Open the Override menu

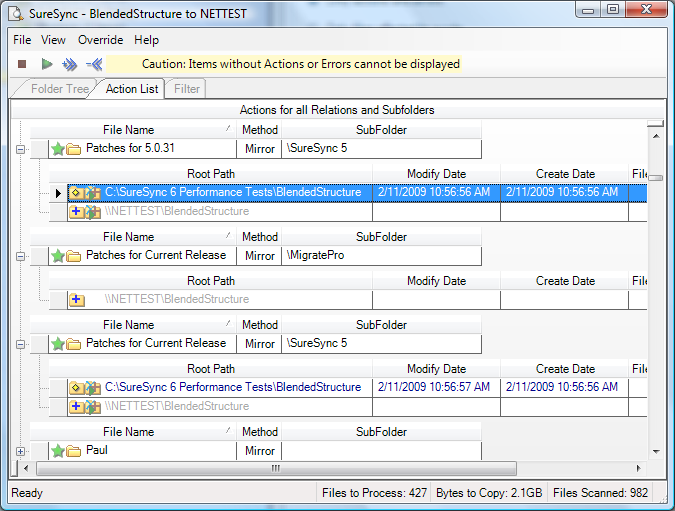[100, 40]
